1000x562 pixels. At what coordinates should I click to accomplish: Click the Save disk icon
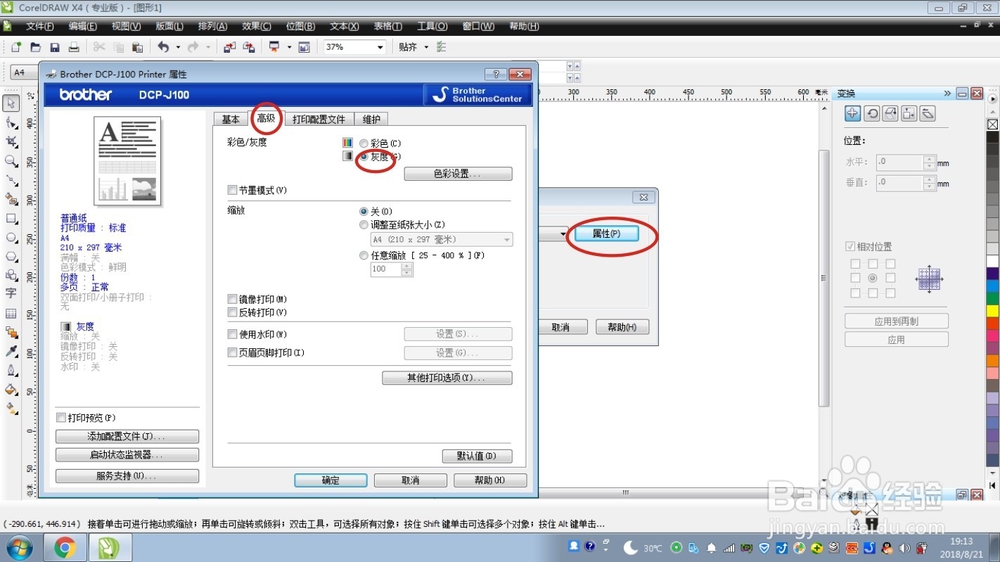coord(55,47)
